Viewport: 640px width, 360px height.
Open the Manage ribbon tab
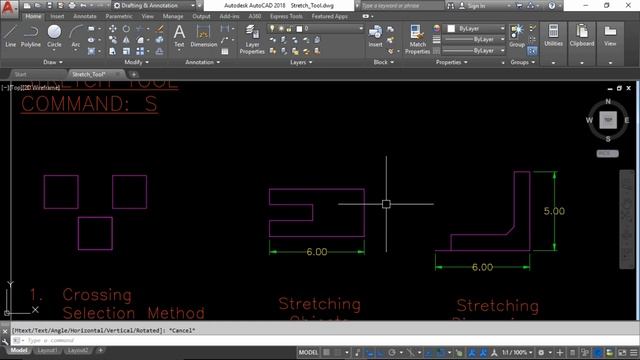click(x=173, y=16)
